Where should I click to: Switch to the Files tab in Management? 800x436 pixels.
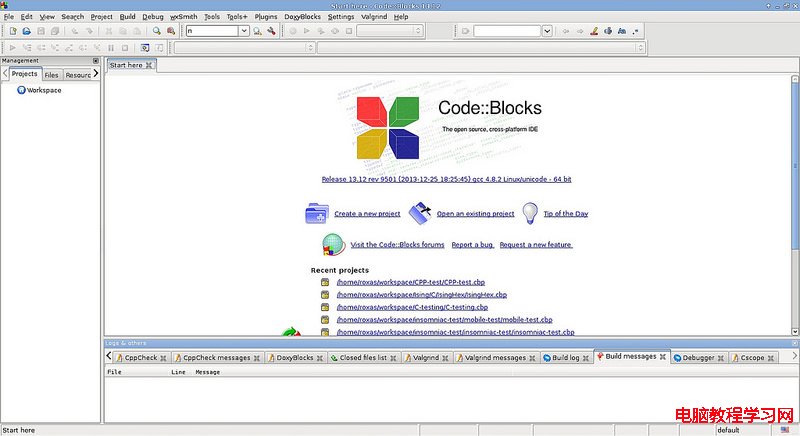52,75
